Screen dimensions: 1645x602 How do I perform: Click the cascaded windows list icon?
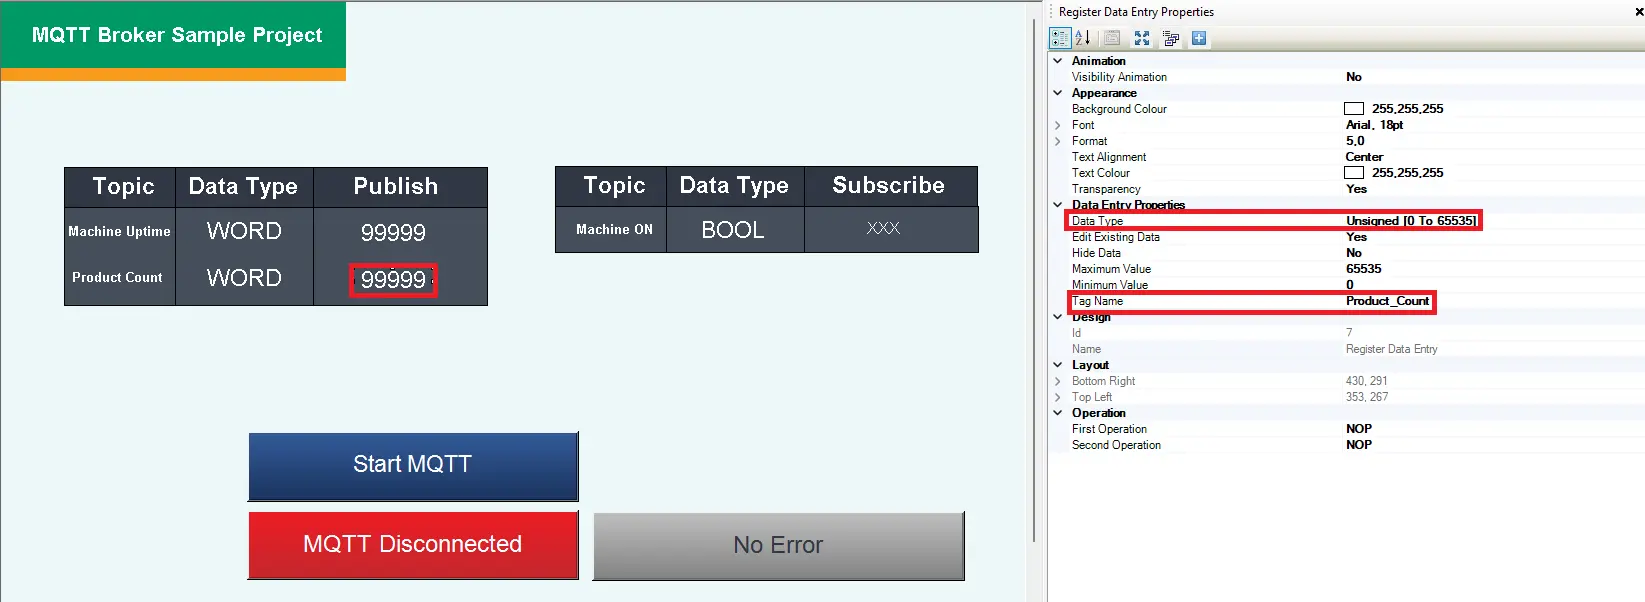[1171, 38]
